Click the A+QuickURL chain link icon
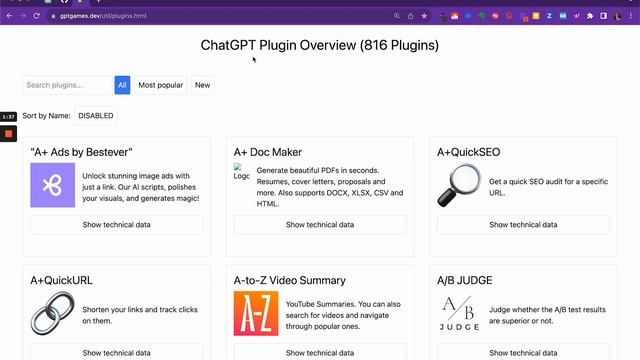 point(53,313)
